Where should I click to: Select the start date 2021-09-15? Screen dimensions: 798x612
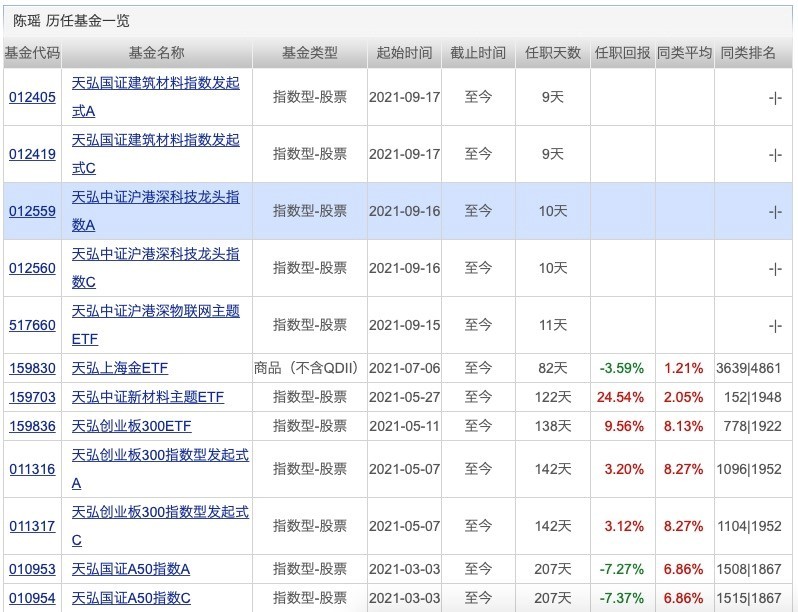click(405, 325)
